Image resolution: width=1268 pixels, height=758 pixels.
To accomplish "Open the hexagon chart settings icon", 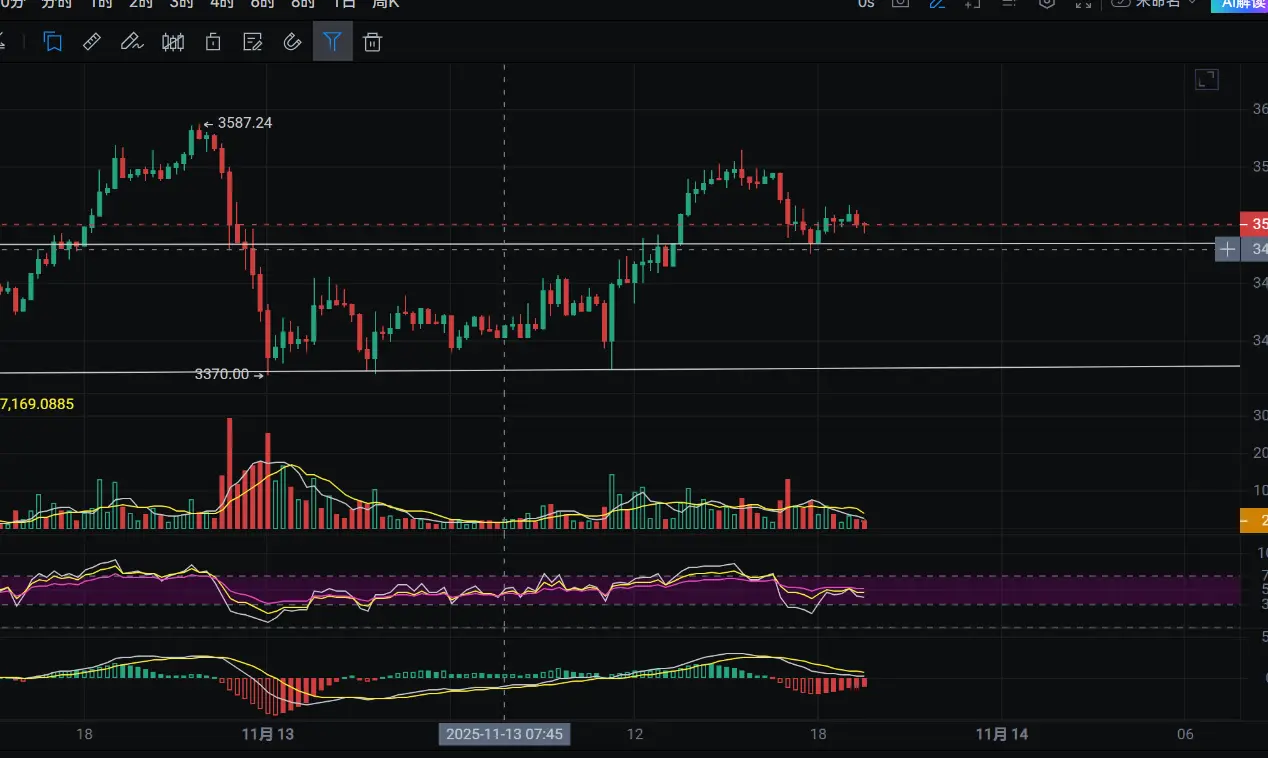I will coord(1047,4).
